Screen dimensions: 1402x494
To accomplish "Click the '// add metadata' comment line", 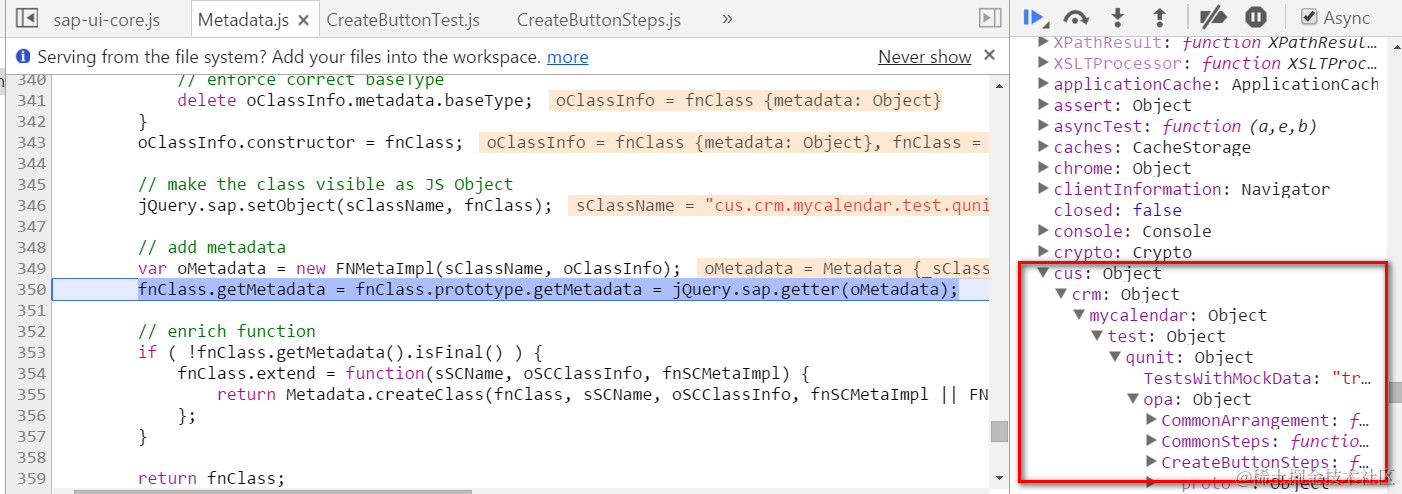I will pyautogui.click(x=211, y=247).
